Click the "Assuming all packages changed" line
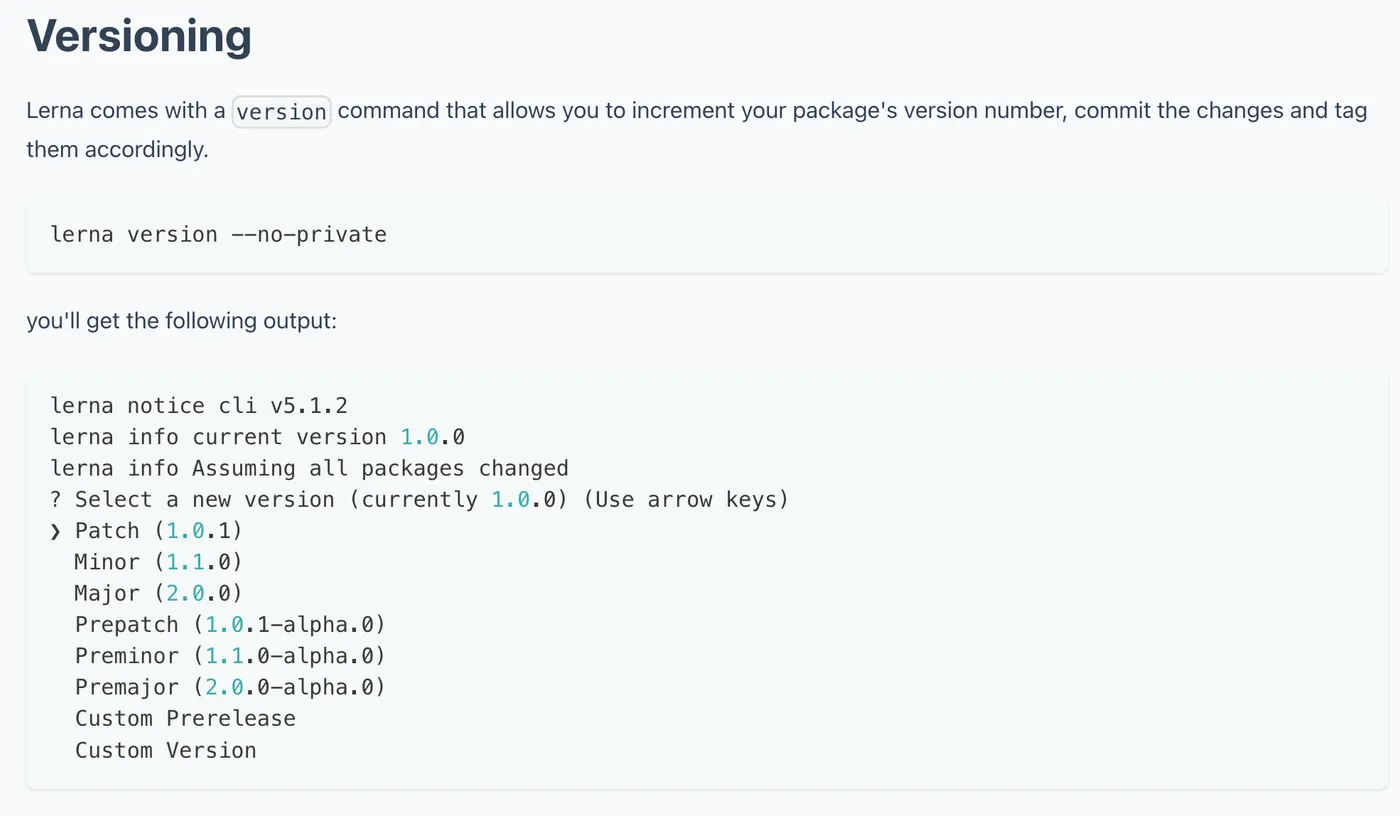The width and height of the screenshot is (1400, 816). 380,468
